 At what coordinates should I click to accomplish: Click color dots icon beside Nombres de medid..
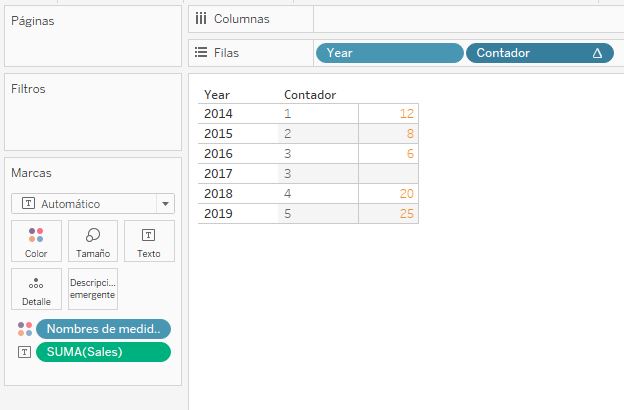(25, 329)
